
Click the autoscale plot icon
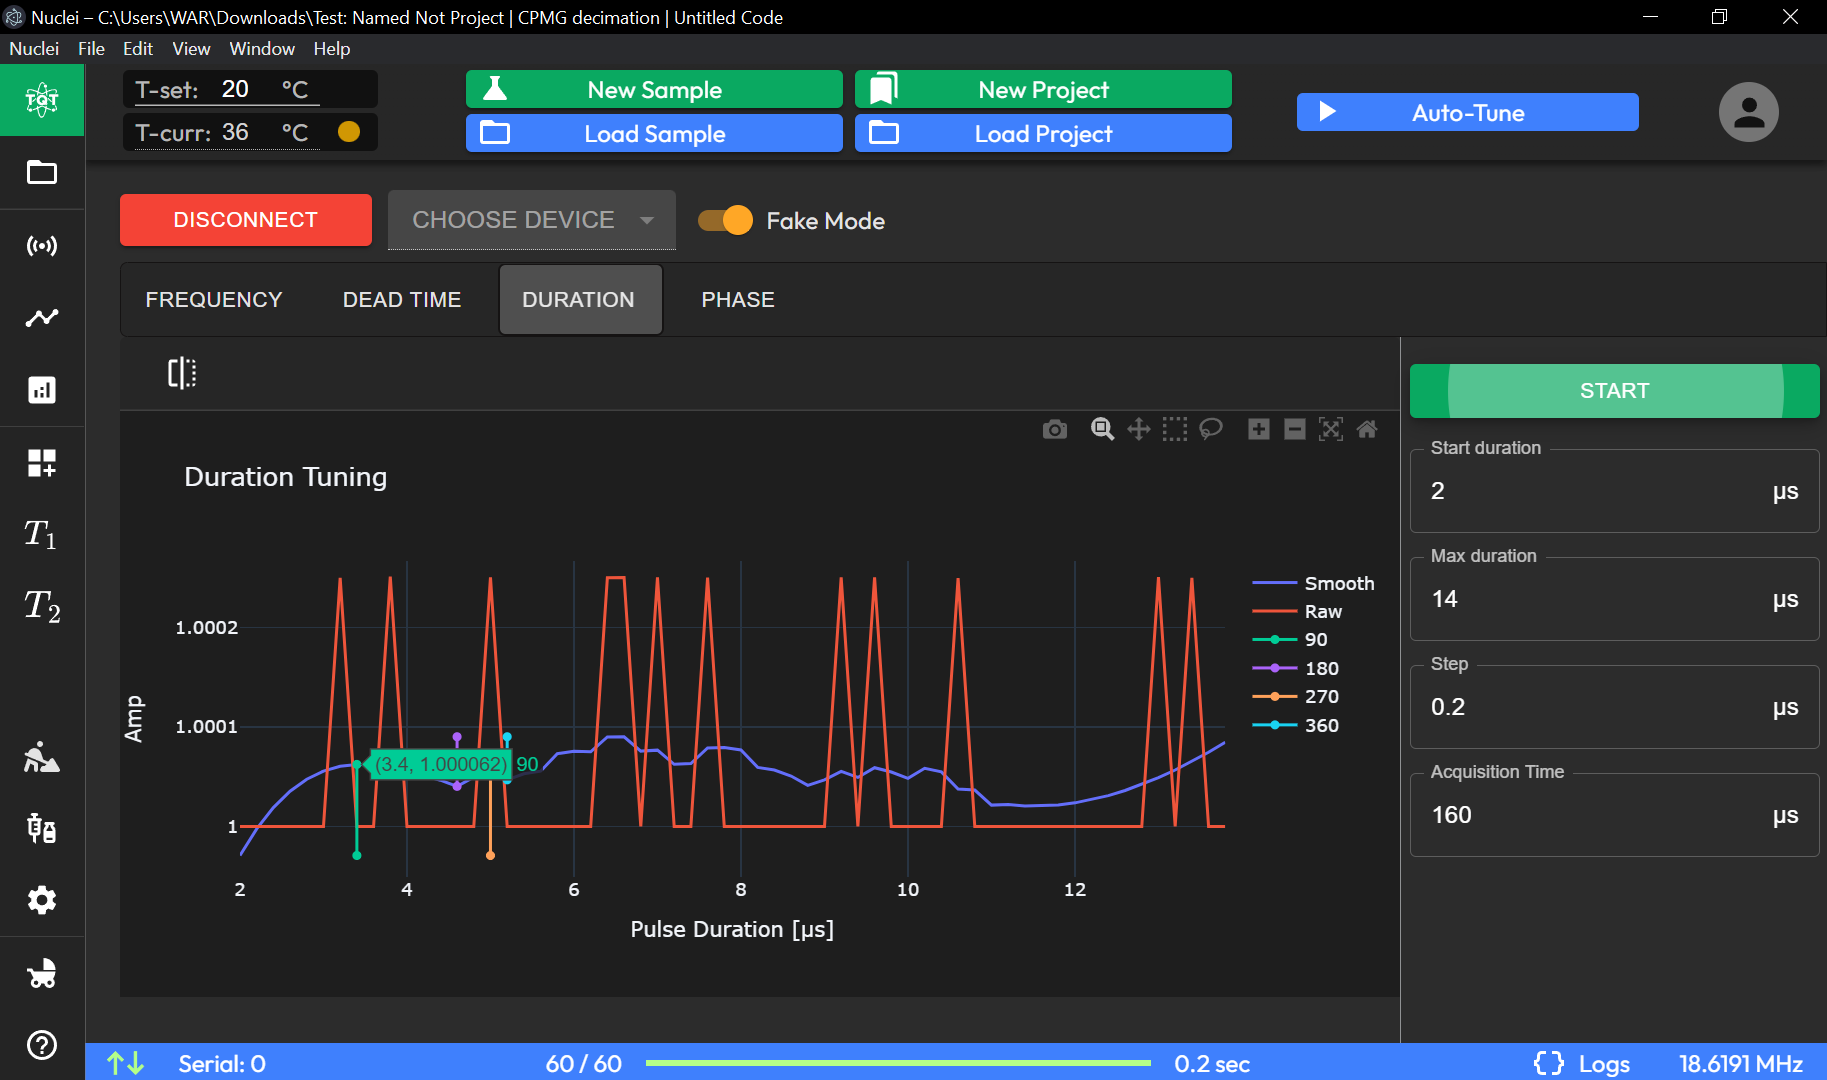[x=1331, y=430]
